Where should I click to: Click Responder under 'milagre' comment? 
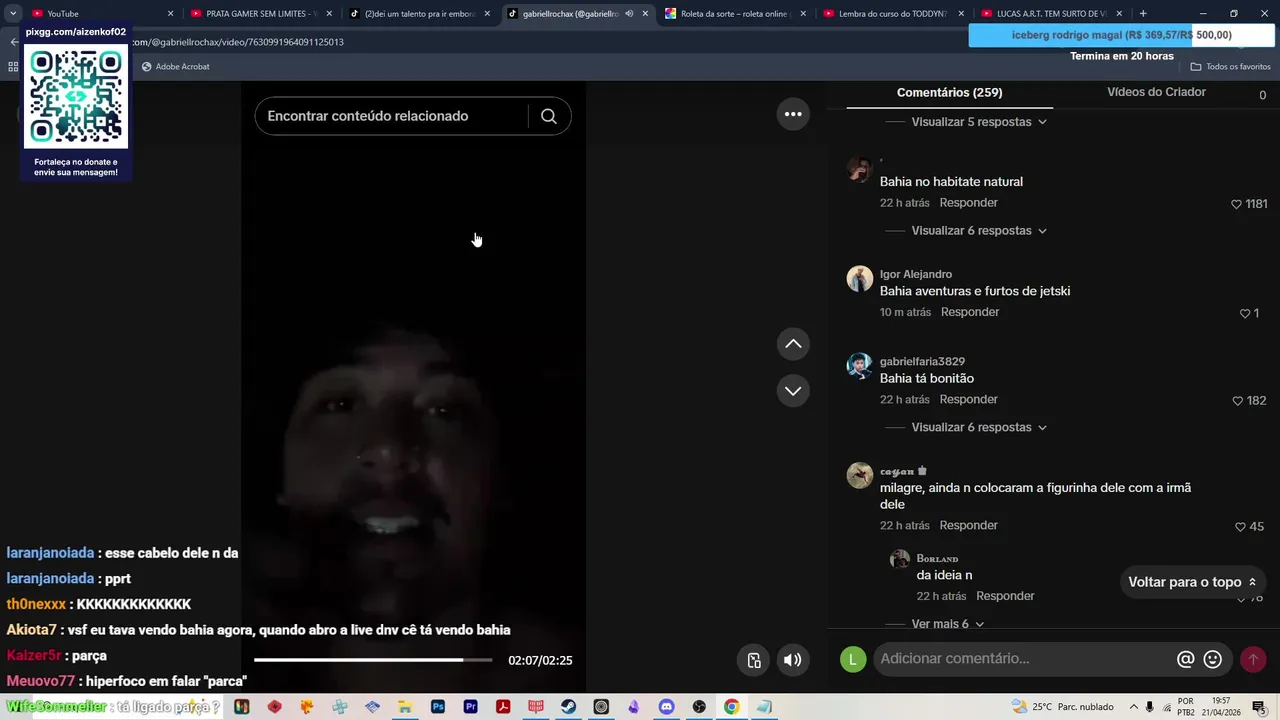(968, 525)
